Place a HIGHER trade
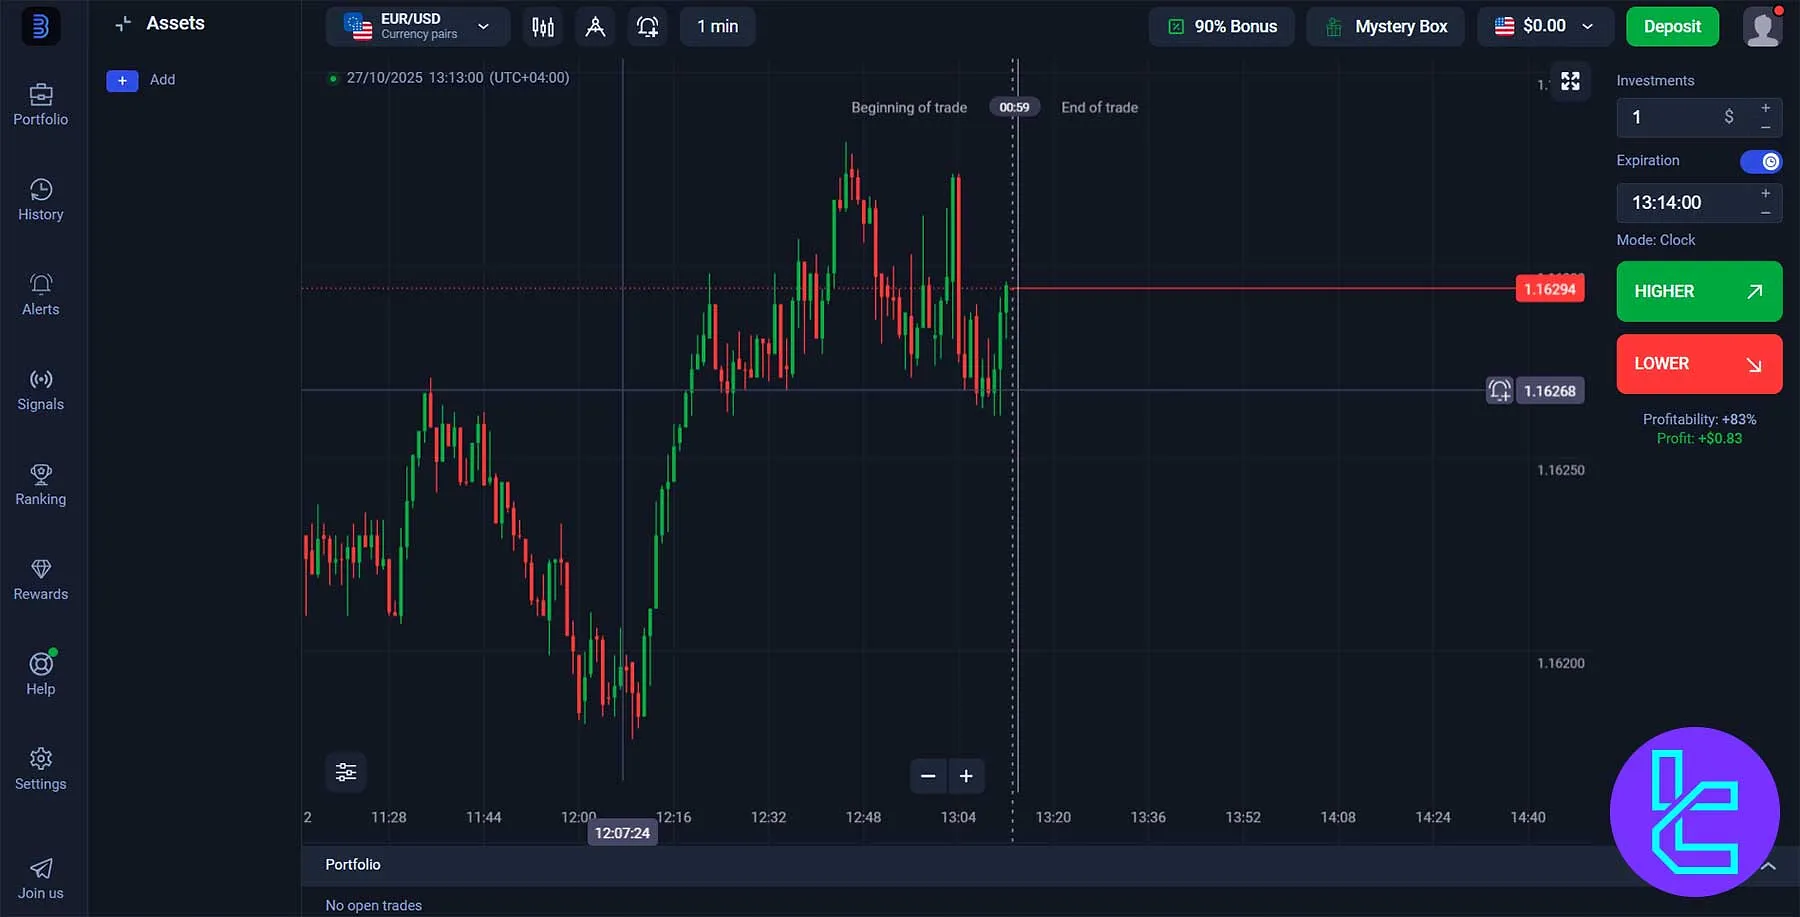 click(x=1698, y=291)
